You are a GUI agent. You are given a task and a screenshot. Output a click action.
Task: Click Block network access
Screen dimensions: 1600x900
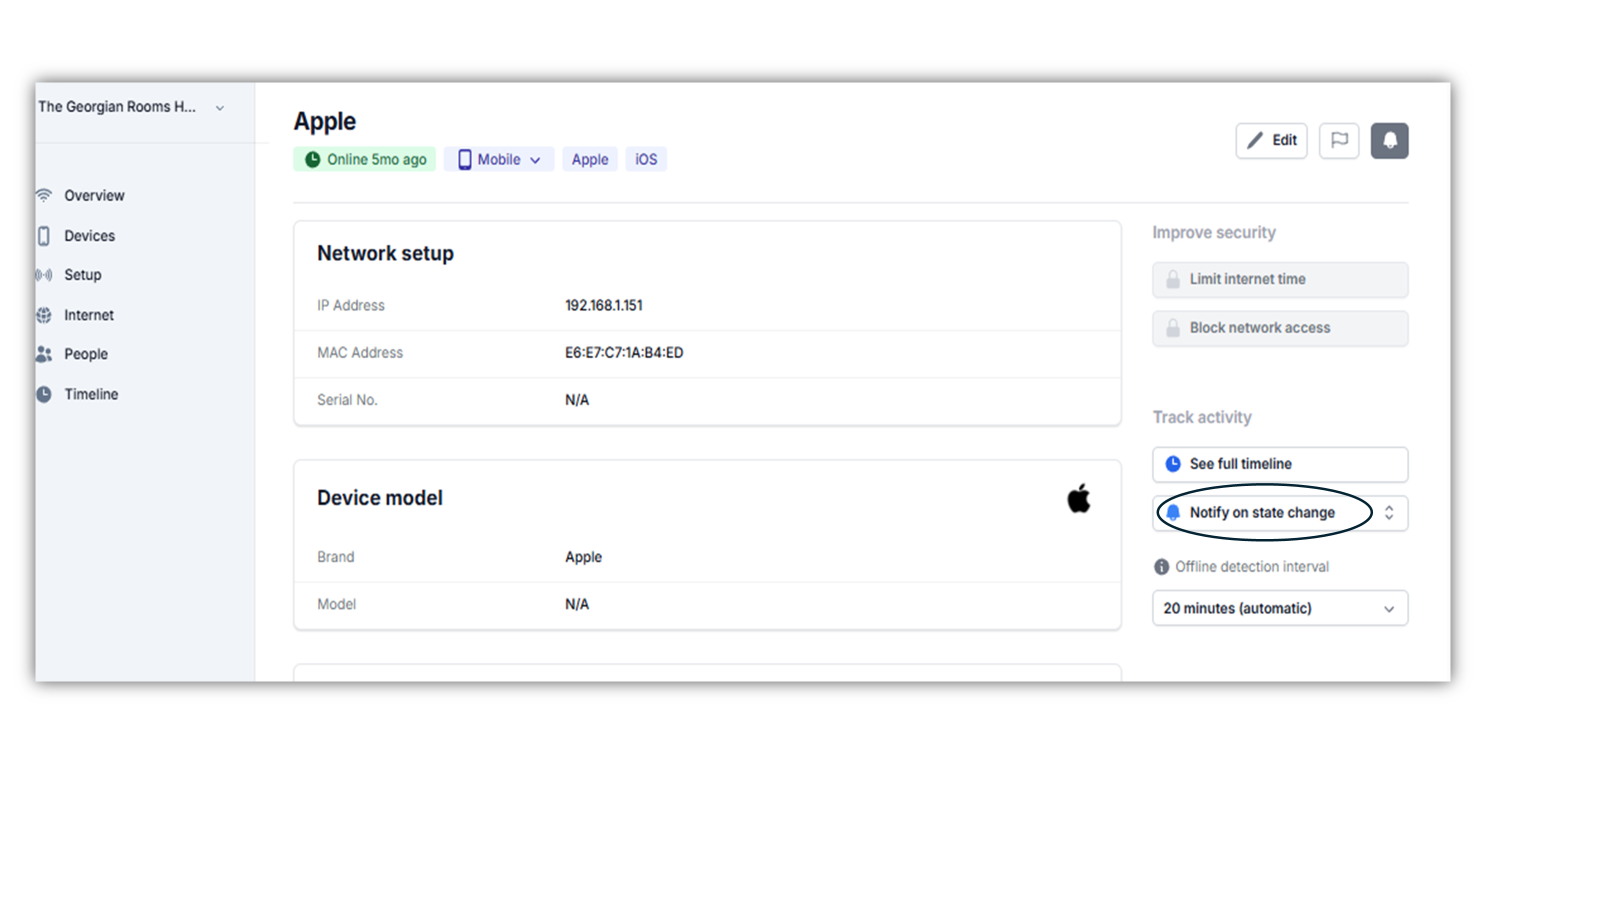[x=1280, y=328]
